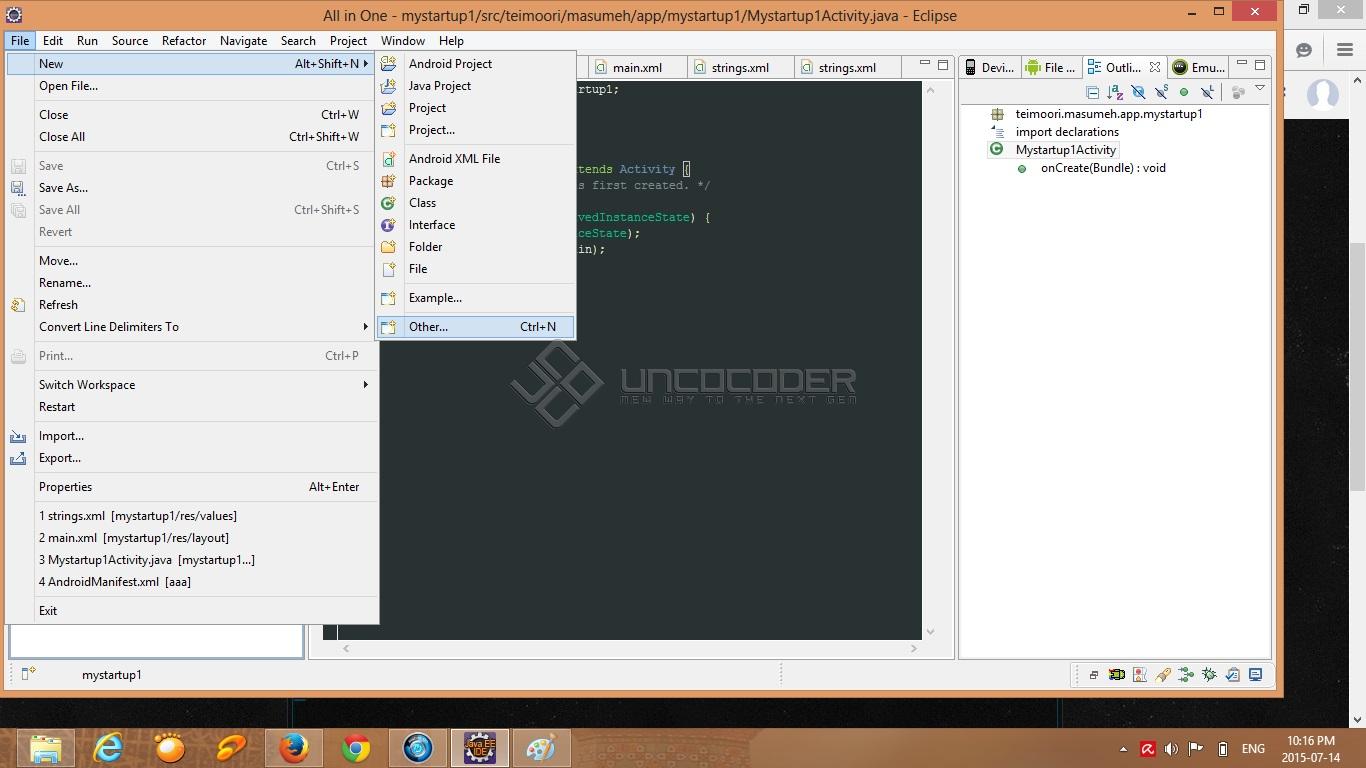Show hidden tray icons arrow

point(1123,749)
